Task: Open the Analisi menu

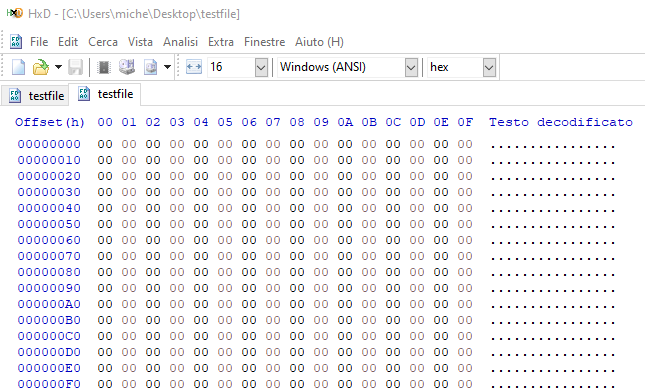Action: click(180, 42)
